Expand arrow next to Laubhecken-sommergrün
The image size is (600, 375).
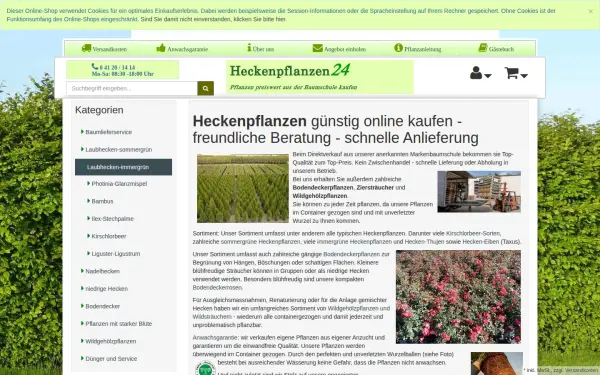[82, 149]
